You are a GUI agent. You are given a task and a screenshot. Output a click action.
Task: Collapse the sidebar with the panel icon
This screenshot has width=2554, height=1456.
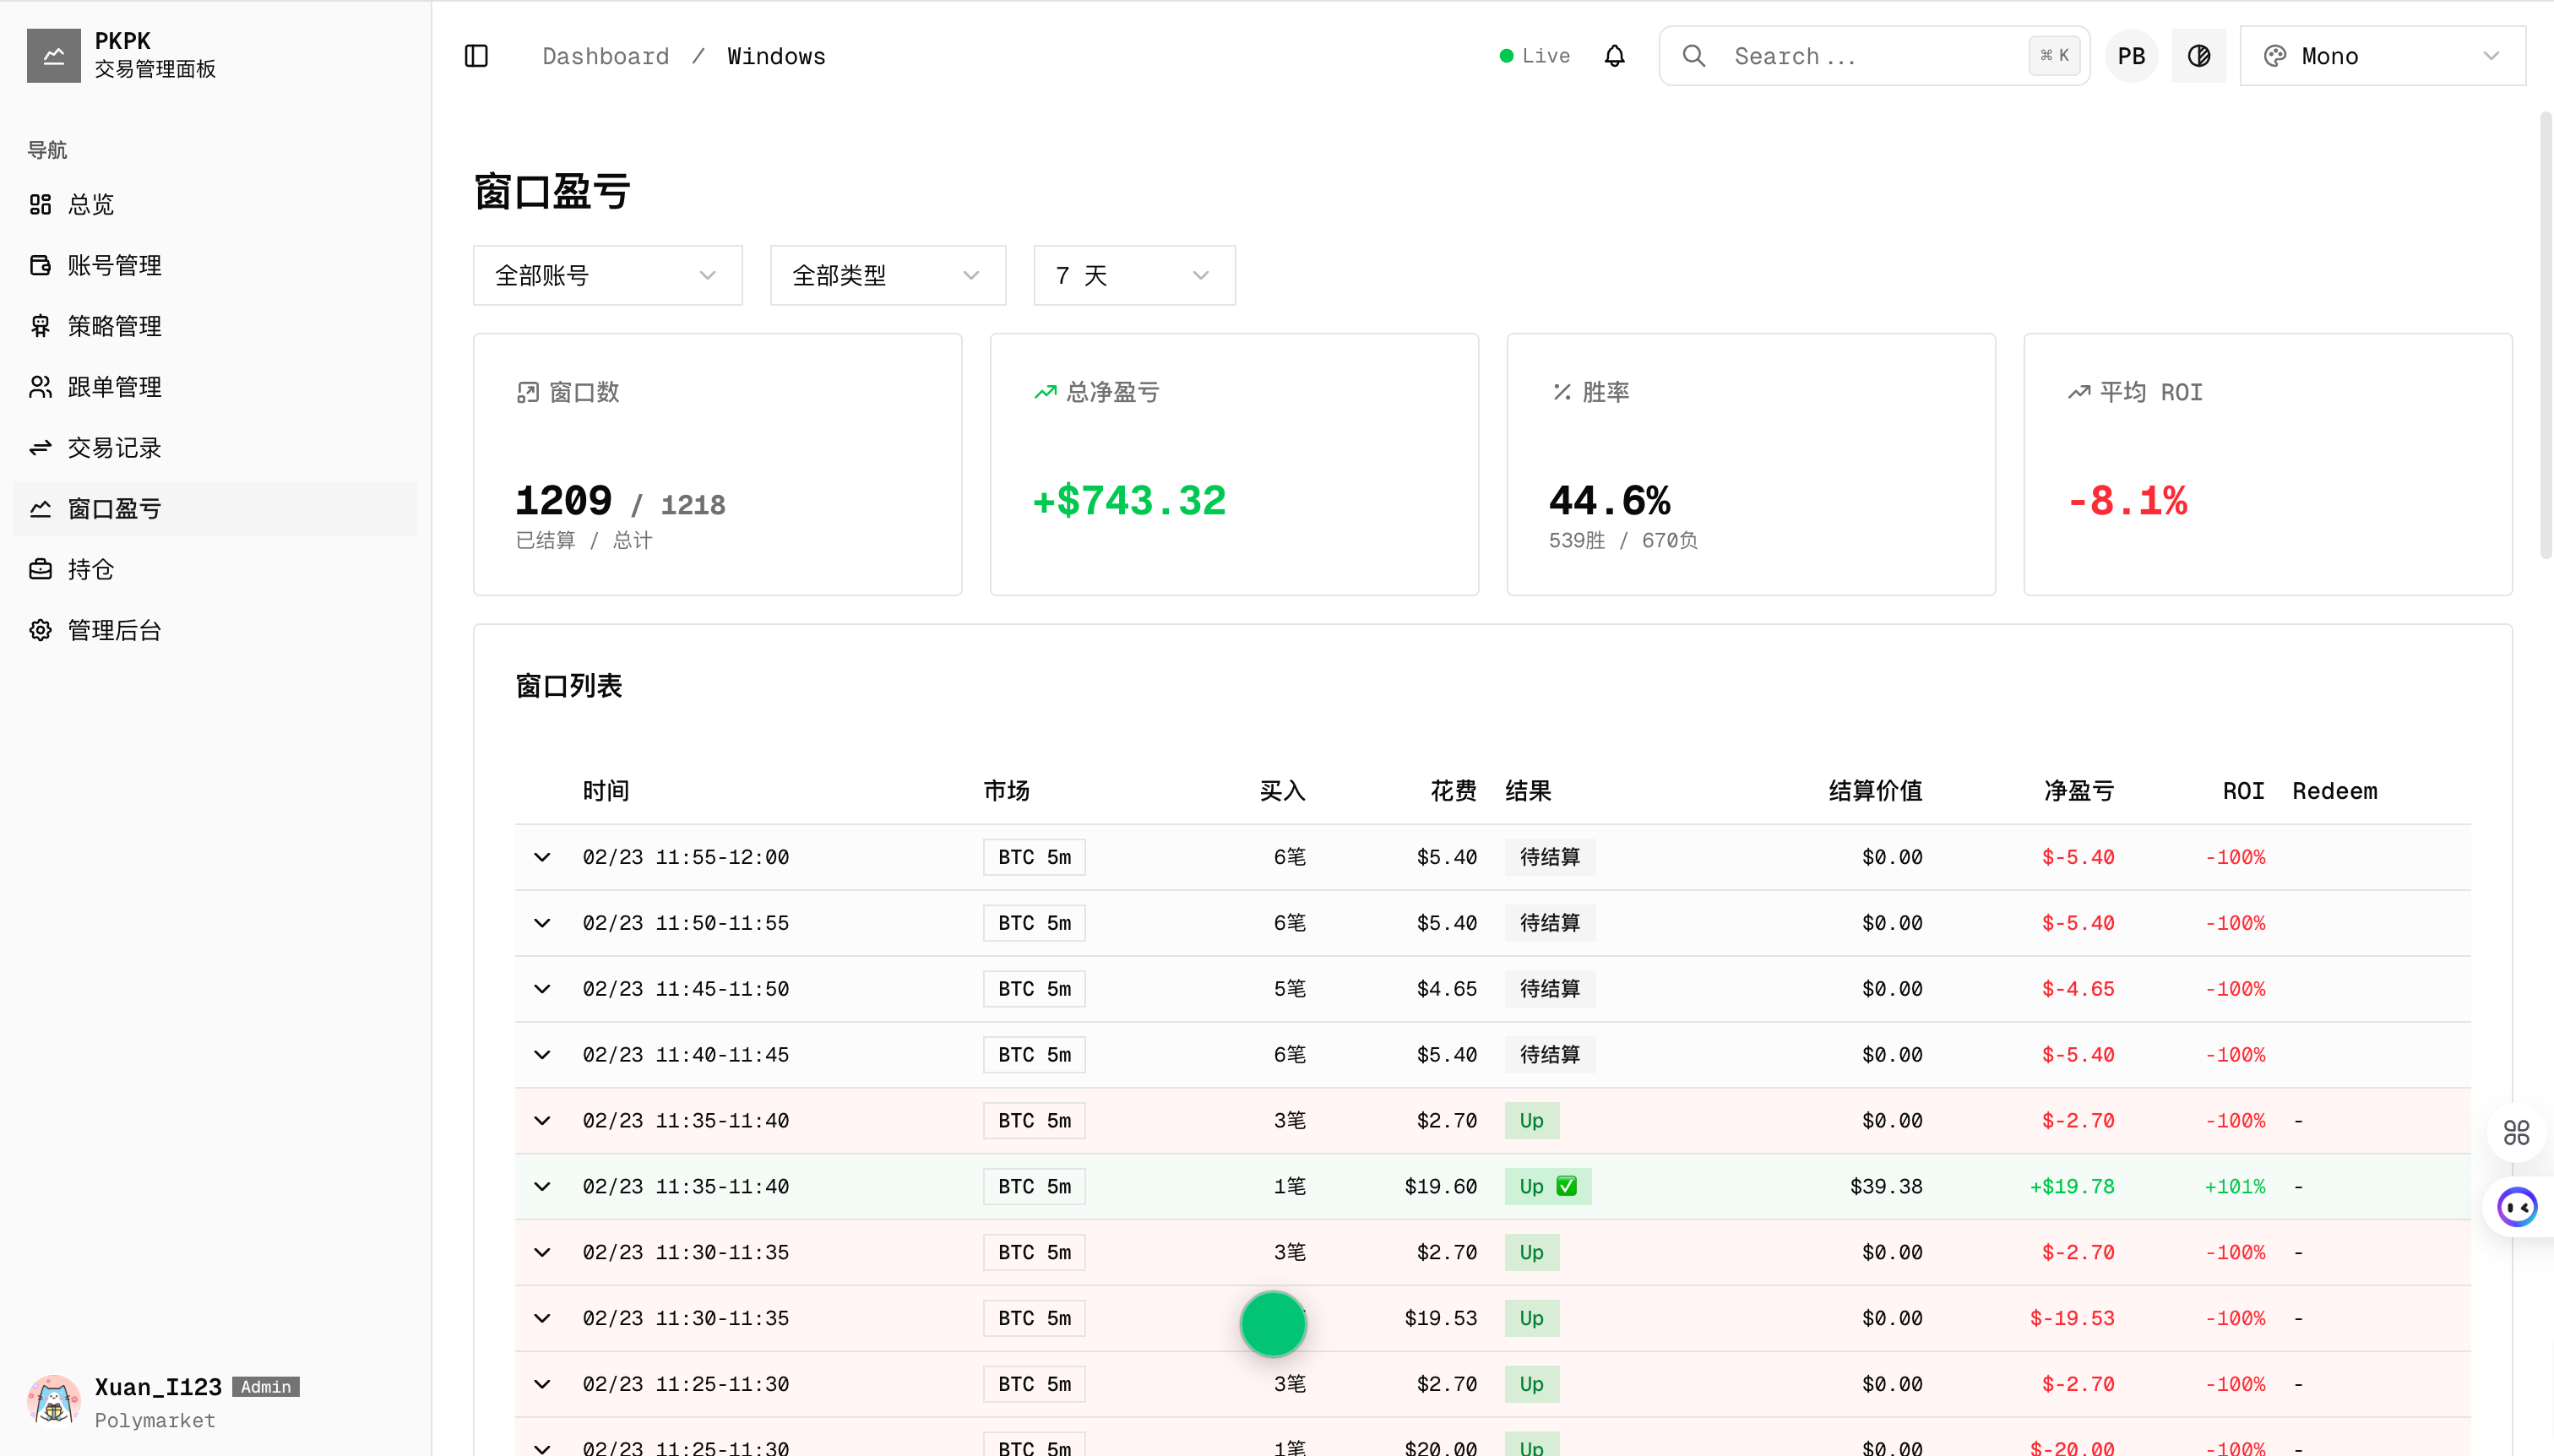click(476, 56)
